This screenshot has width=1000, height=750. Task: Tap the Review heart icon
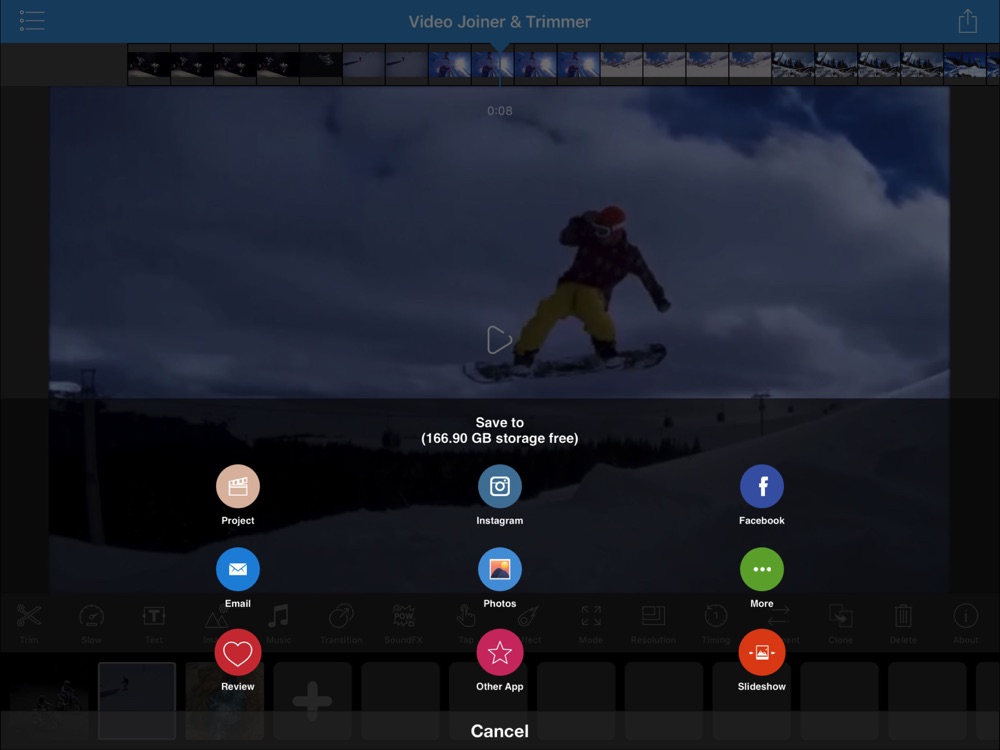237,652
